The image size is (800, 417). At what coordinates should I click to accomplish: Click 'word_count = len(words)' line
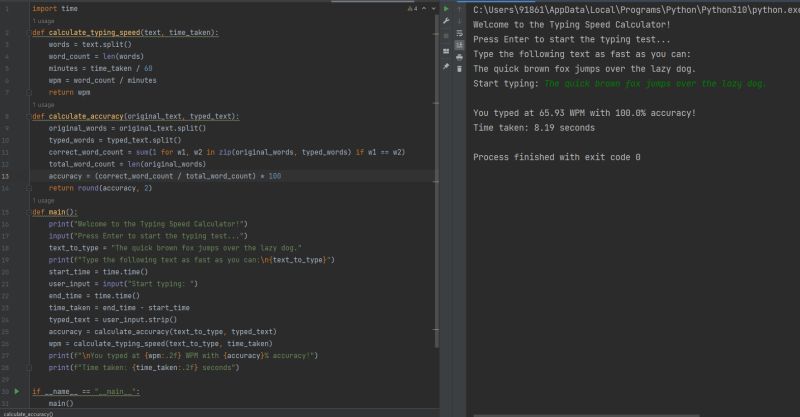coord(96,57)
